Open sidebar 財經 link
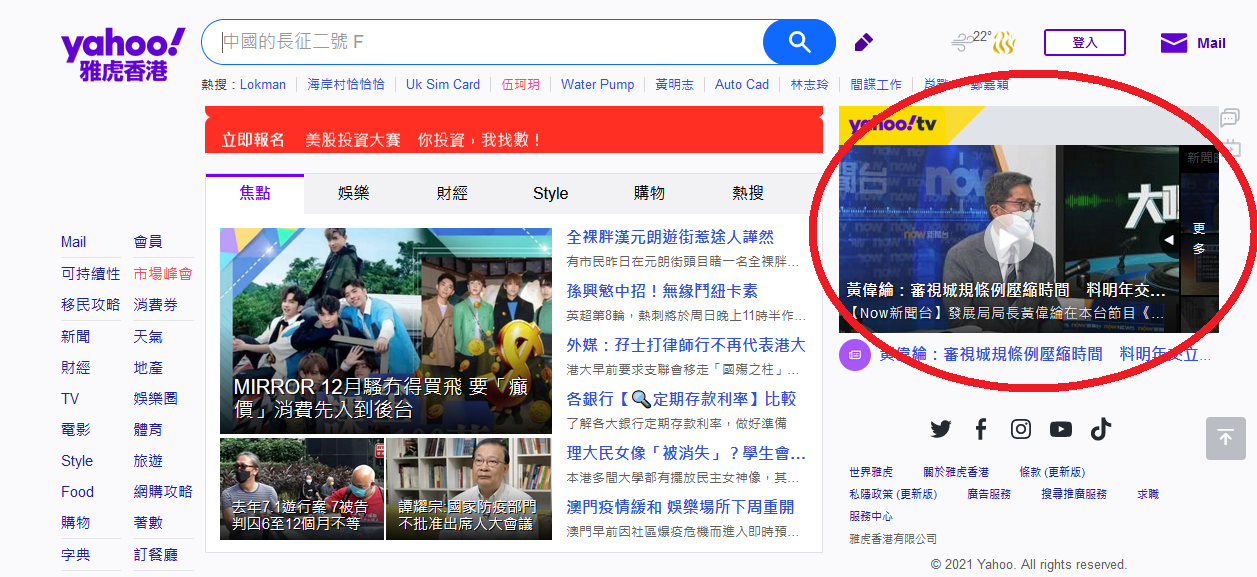 (75, 368)
